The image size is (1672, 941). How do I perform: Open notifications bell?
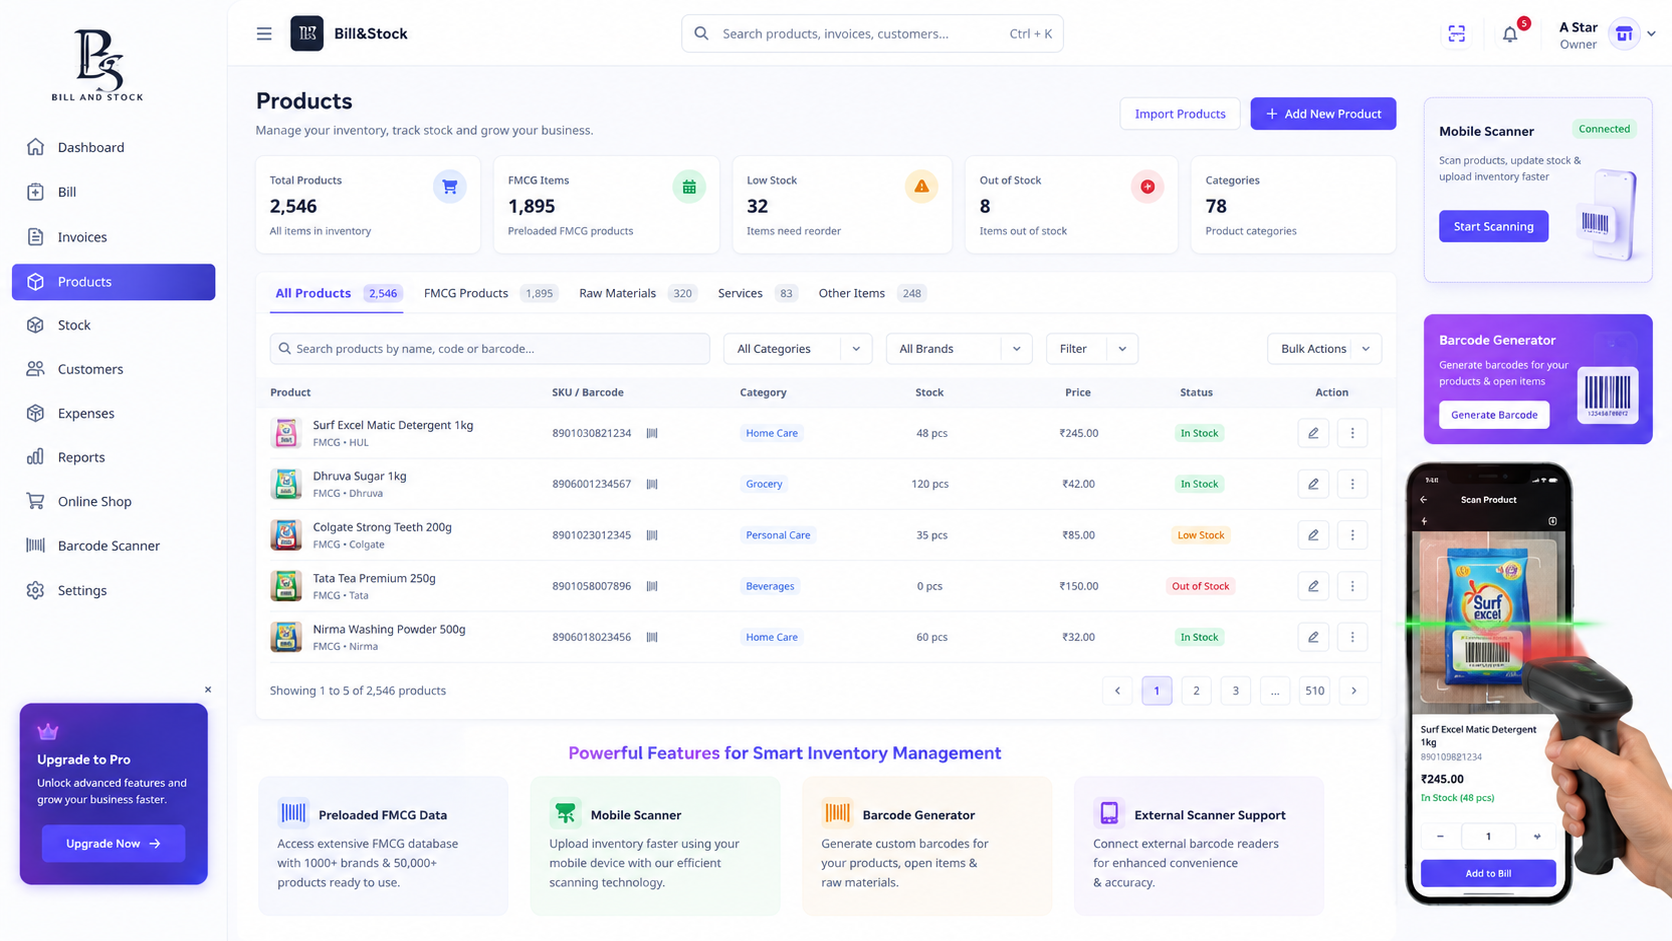click(x=1510, y=34)
